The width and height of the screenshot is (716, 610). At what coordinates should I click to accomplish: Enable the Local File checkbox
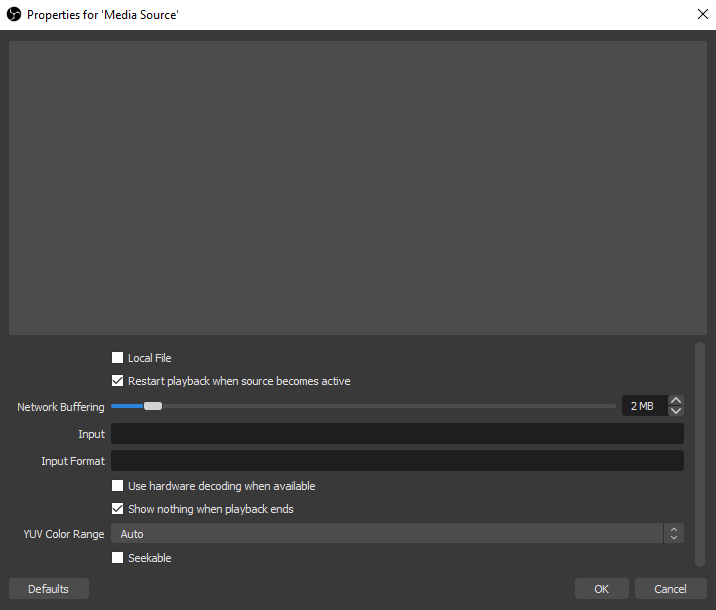[118, 358]
